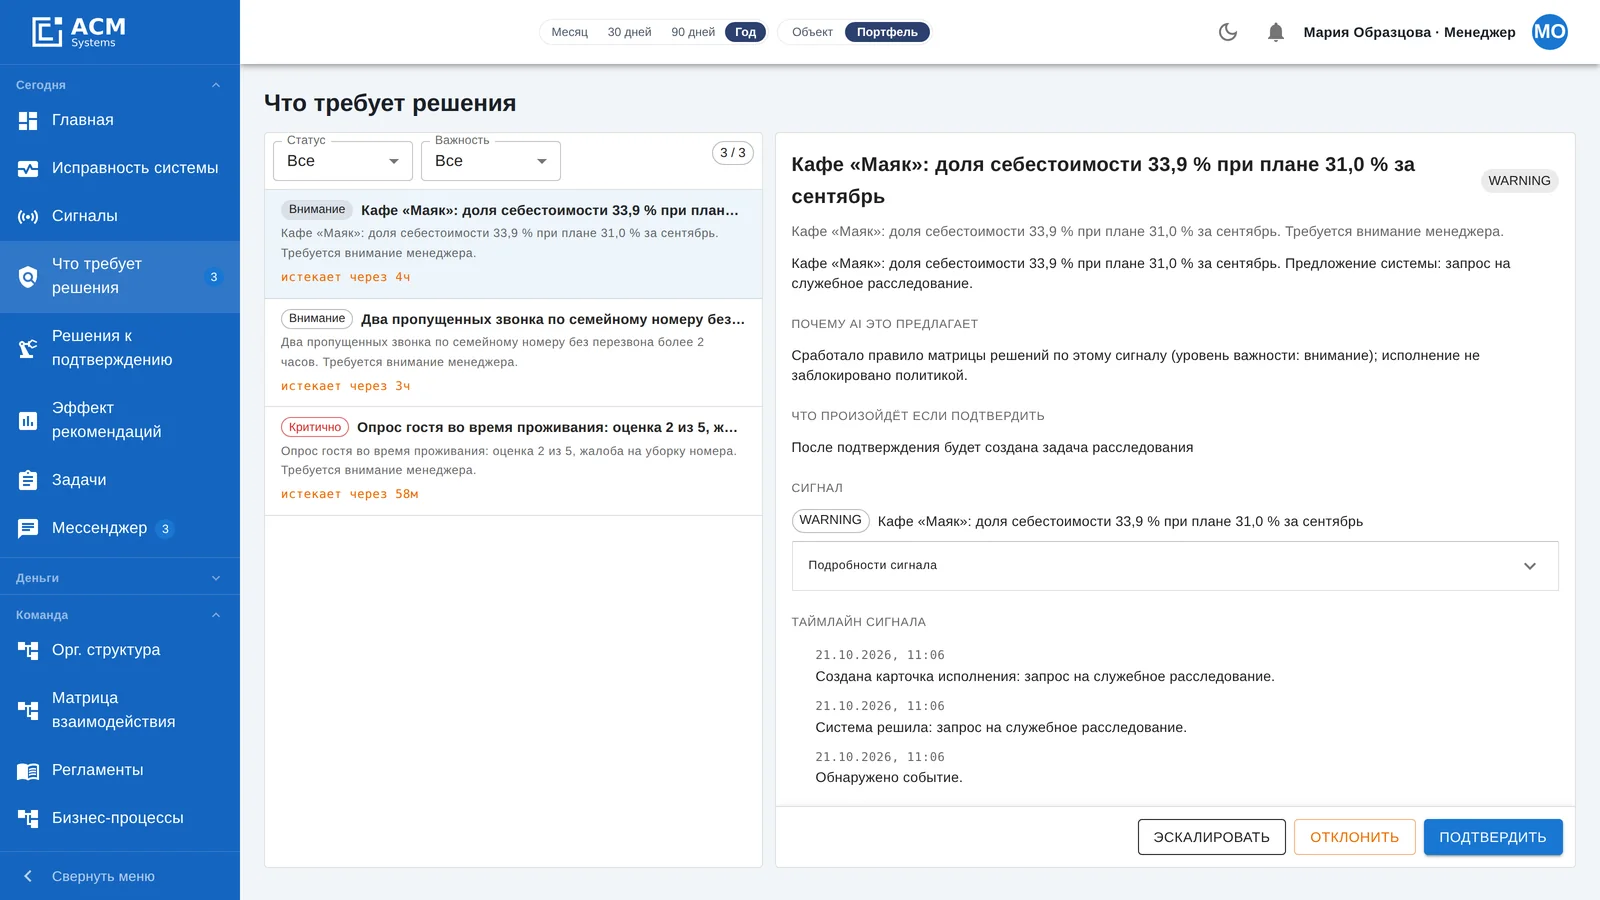The width and height of the screenshot is (1600, 900).
Task: Select the Месяц period toggle
Action: (569, 32)
